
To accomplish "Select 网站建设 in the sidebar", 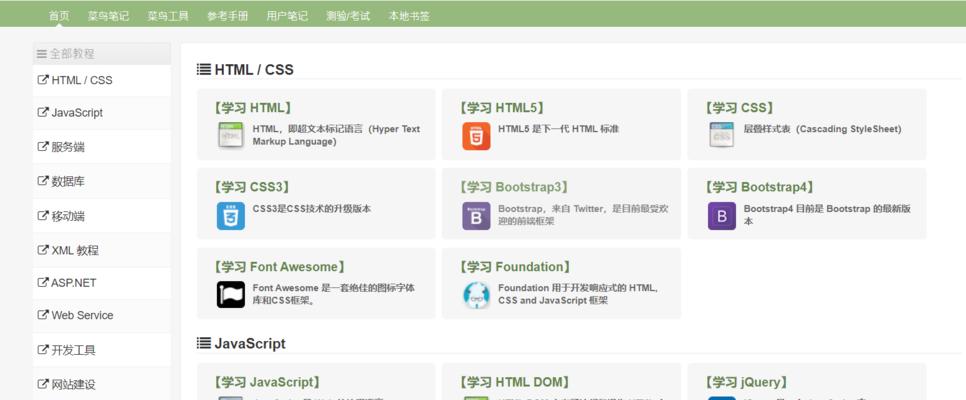I will (x=102, y=385).
